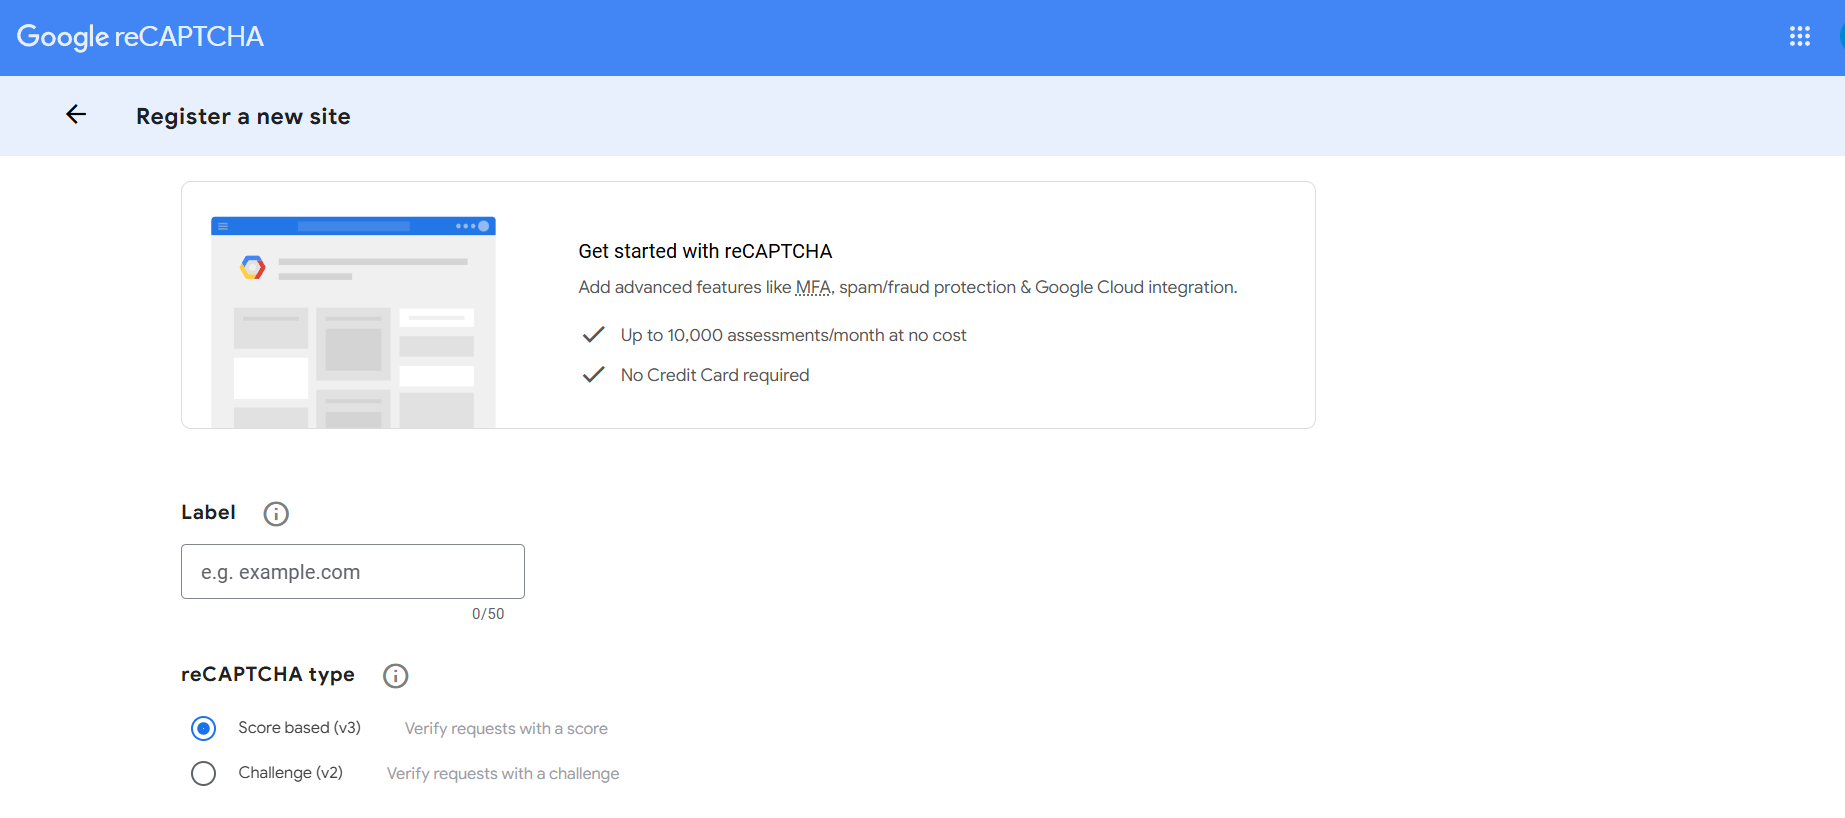Click the Register a new site heading

point(243,116)
